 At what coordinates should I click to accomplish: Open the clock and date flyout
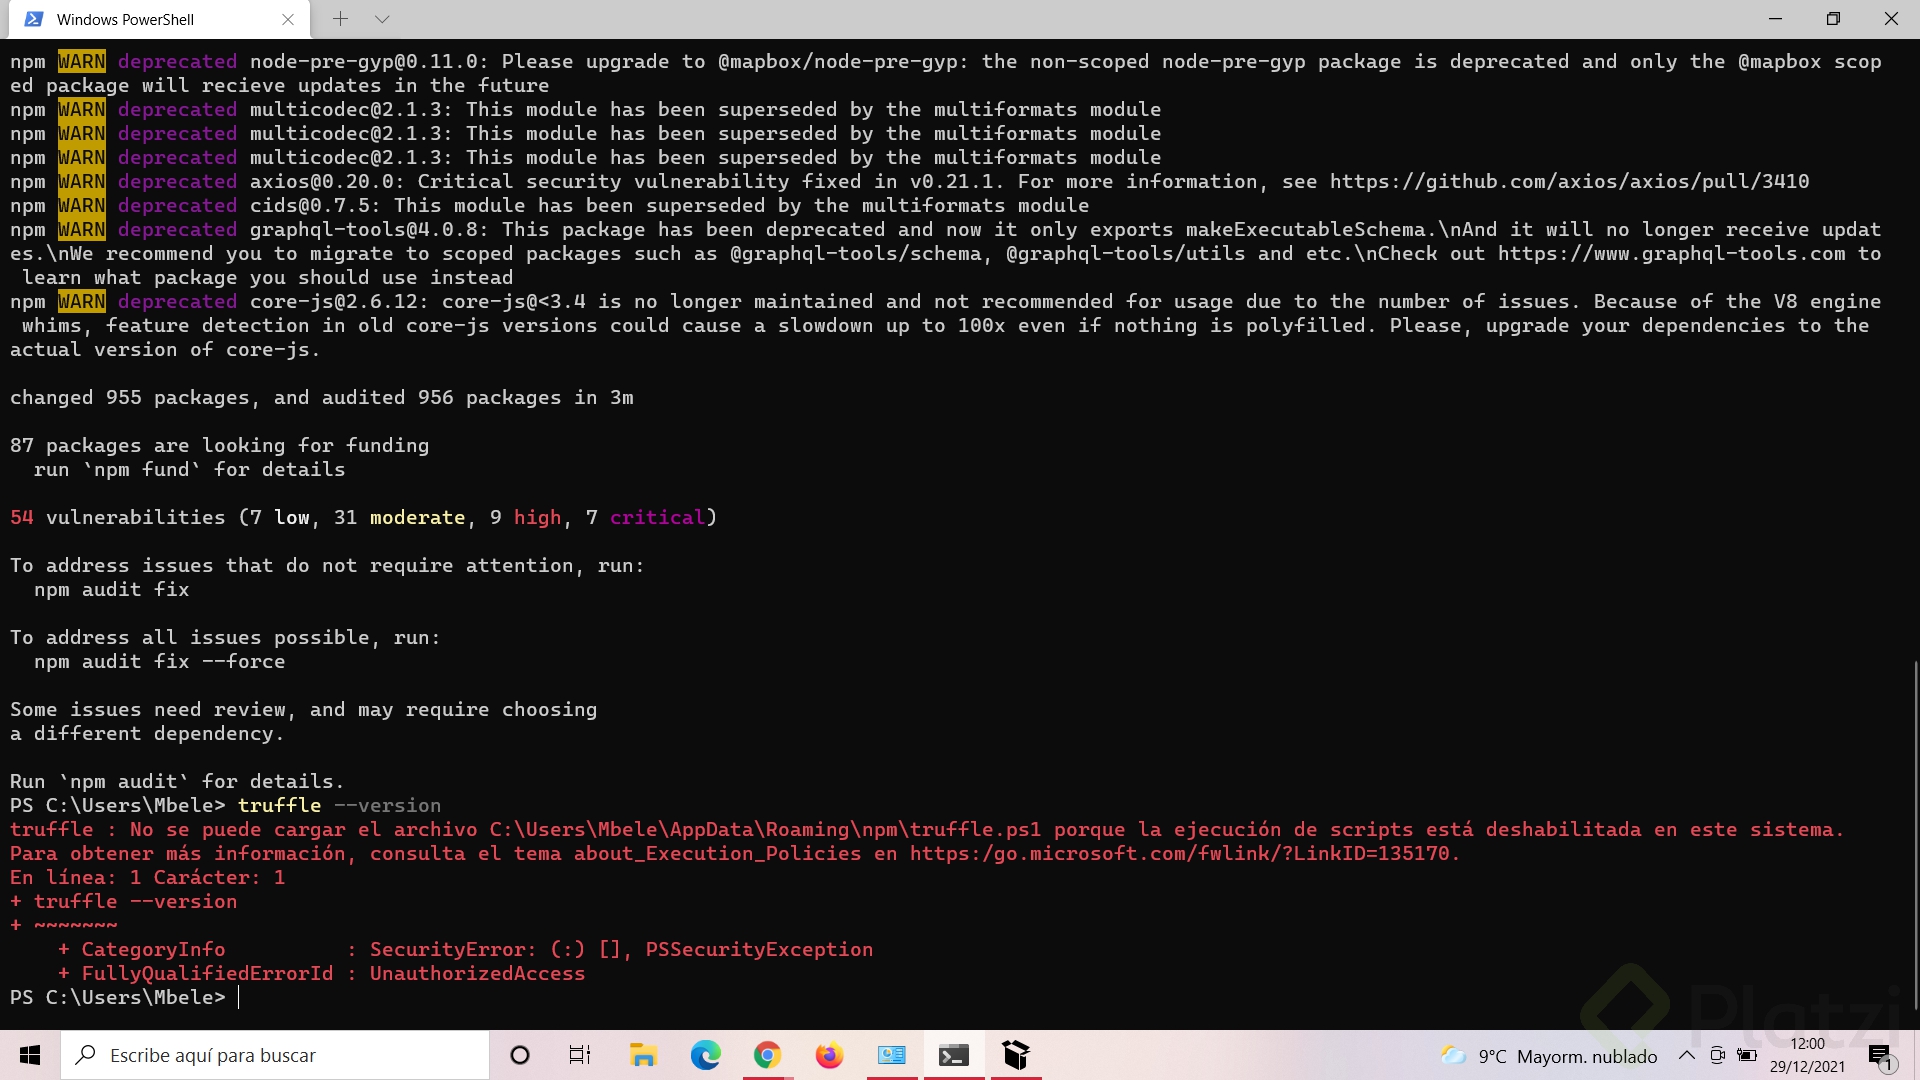(1807, 1055)
